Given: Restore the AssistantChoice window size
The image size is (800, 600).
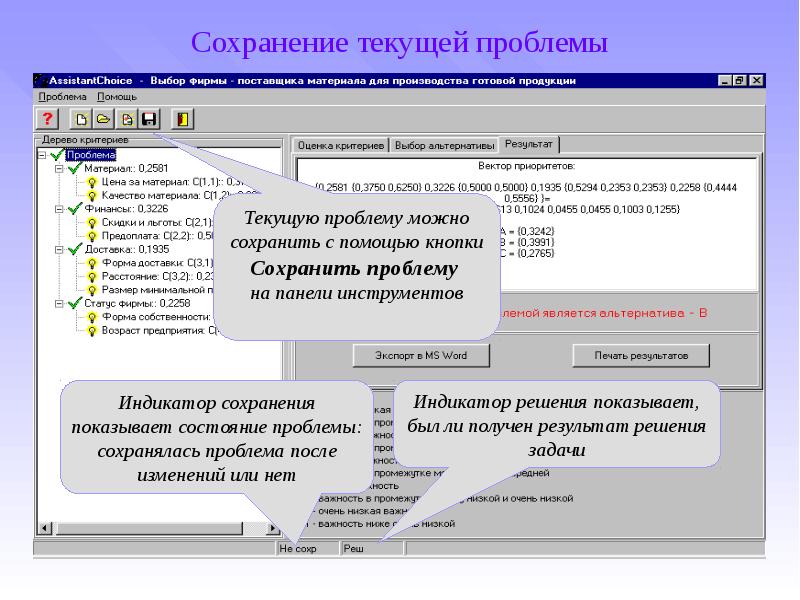Looking at the screenshot, I should click(739, 81).
